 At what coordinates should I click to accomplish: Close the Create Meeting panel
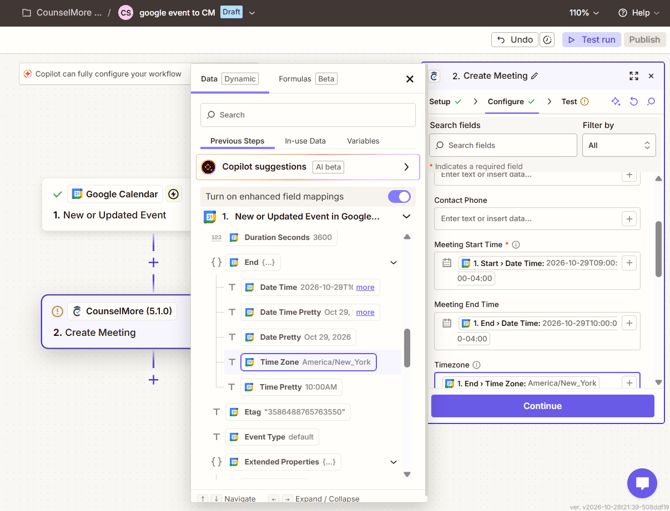tap(651, 76)
